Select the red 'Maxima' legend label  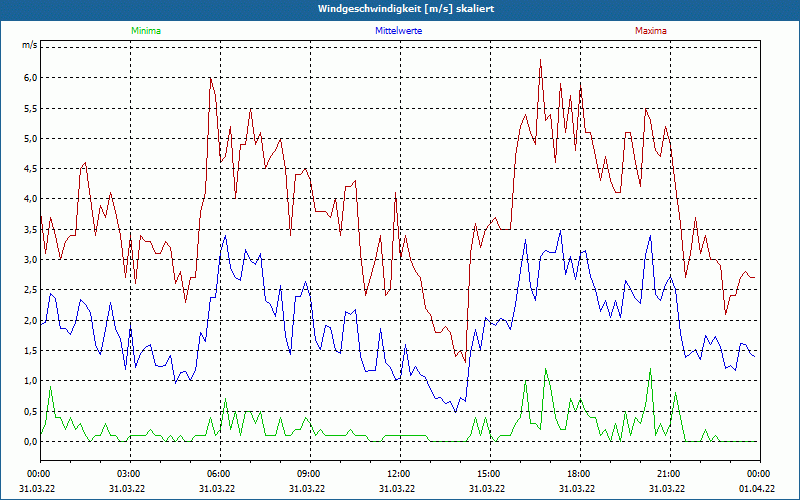pos(651,31)
